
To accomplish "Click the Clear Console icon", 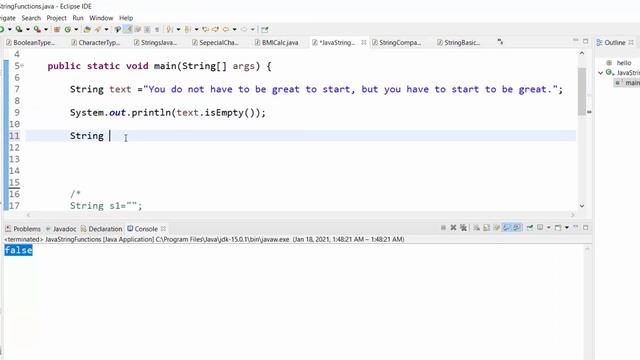I will [x=476, y=228].
